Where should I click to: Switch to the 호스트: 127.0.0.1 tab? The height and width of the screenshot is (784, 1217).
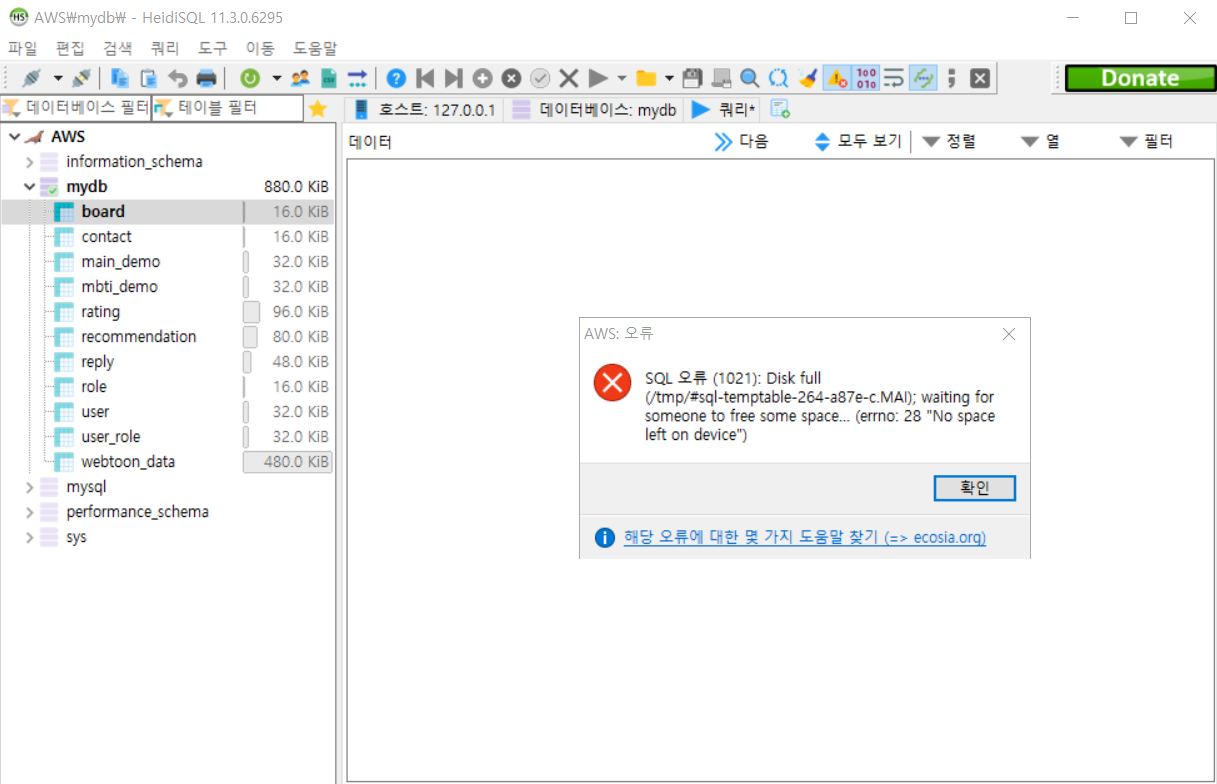pos(424,110)
